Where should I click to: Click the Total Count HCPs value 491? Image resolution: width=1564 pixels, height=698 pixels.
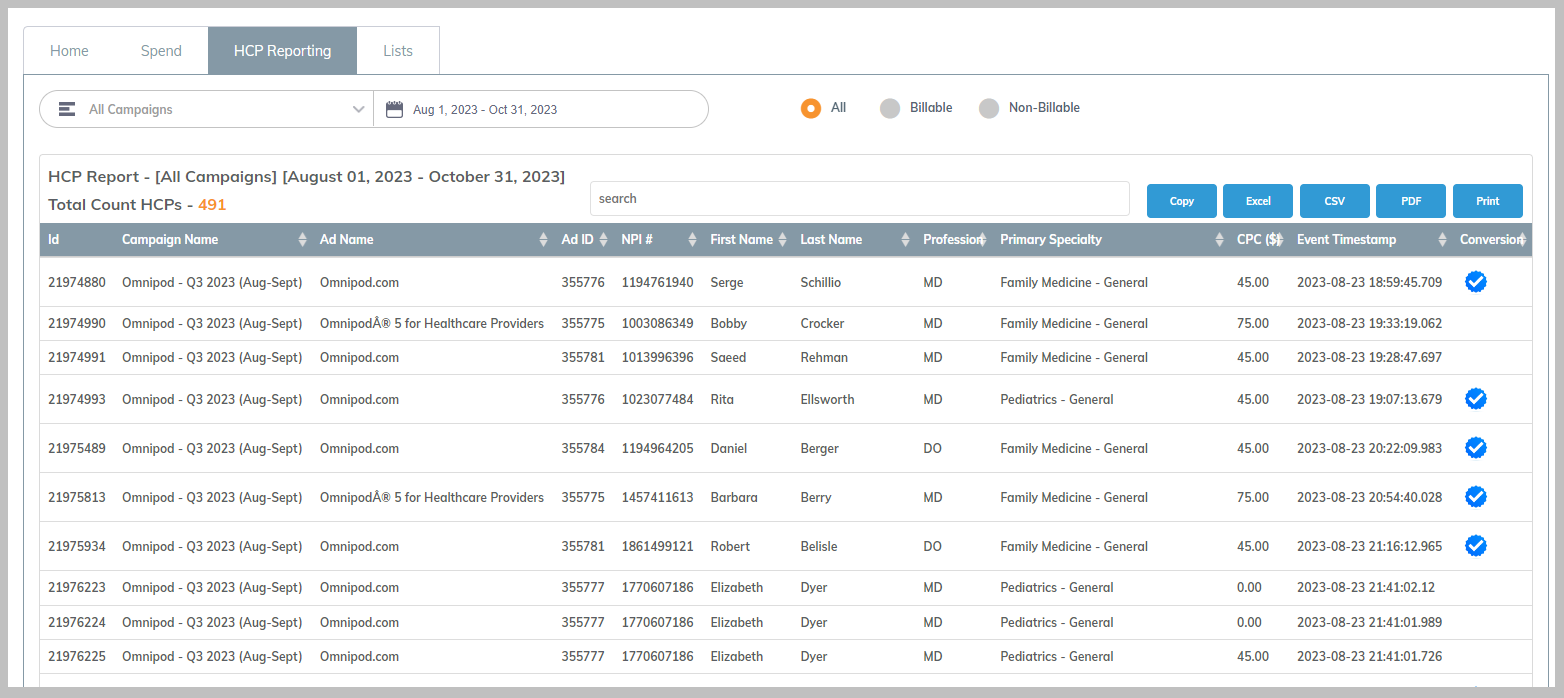click(212, 204)
